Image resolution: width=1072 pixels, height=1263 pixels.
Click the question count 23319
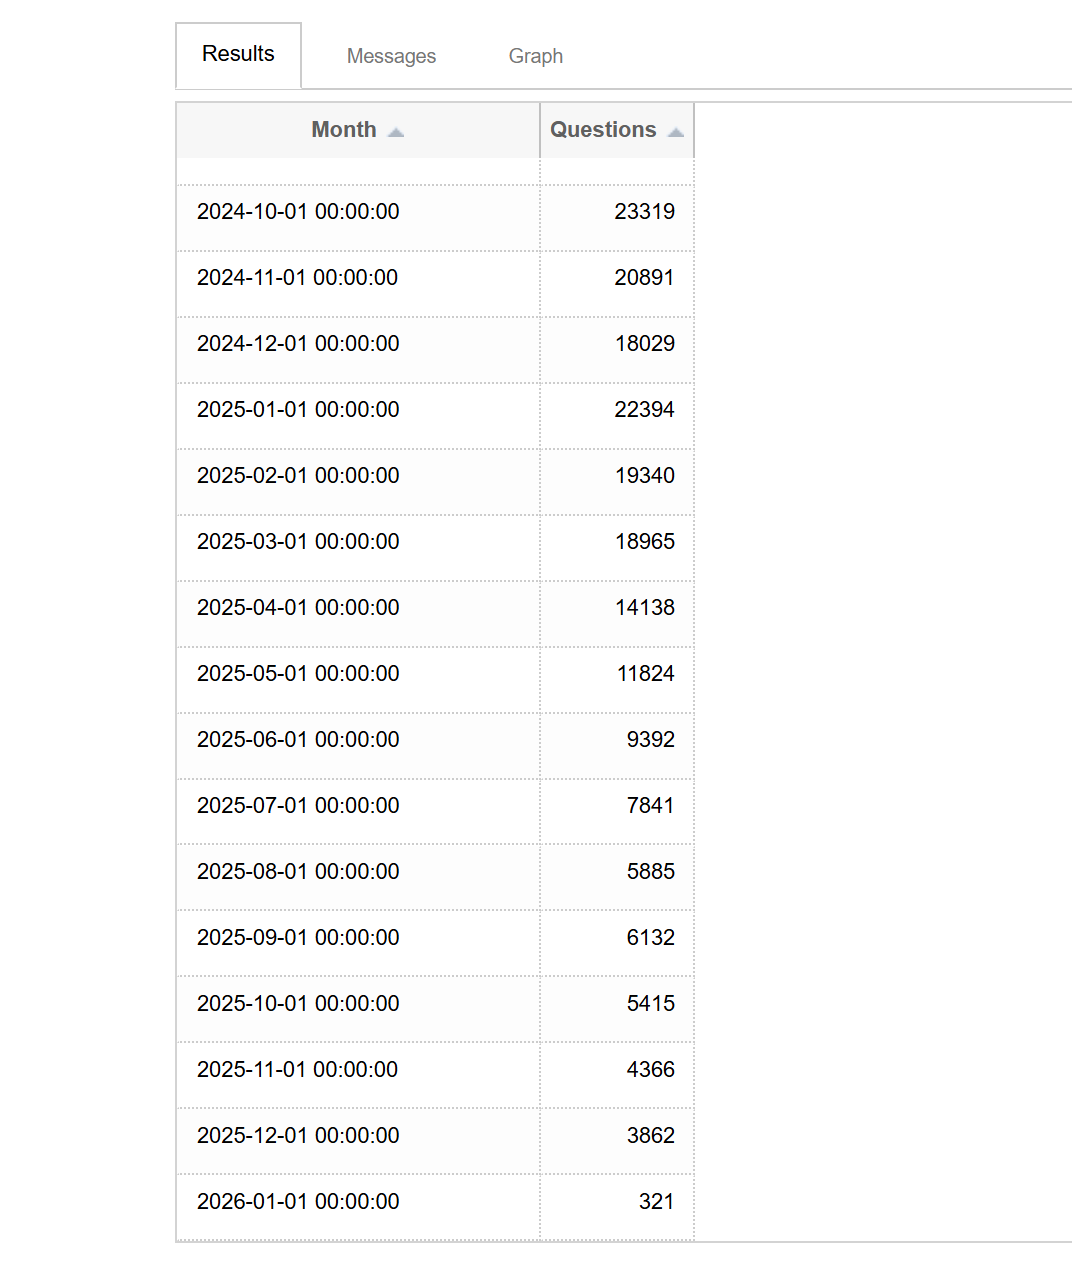[x=644, y=212]
